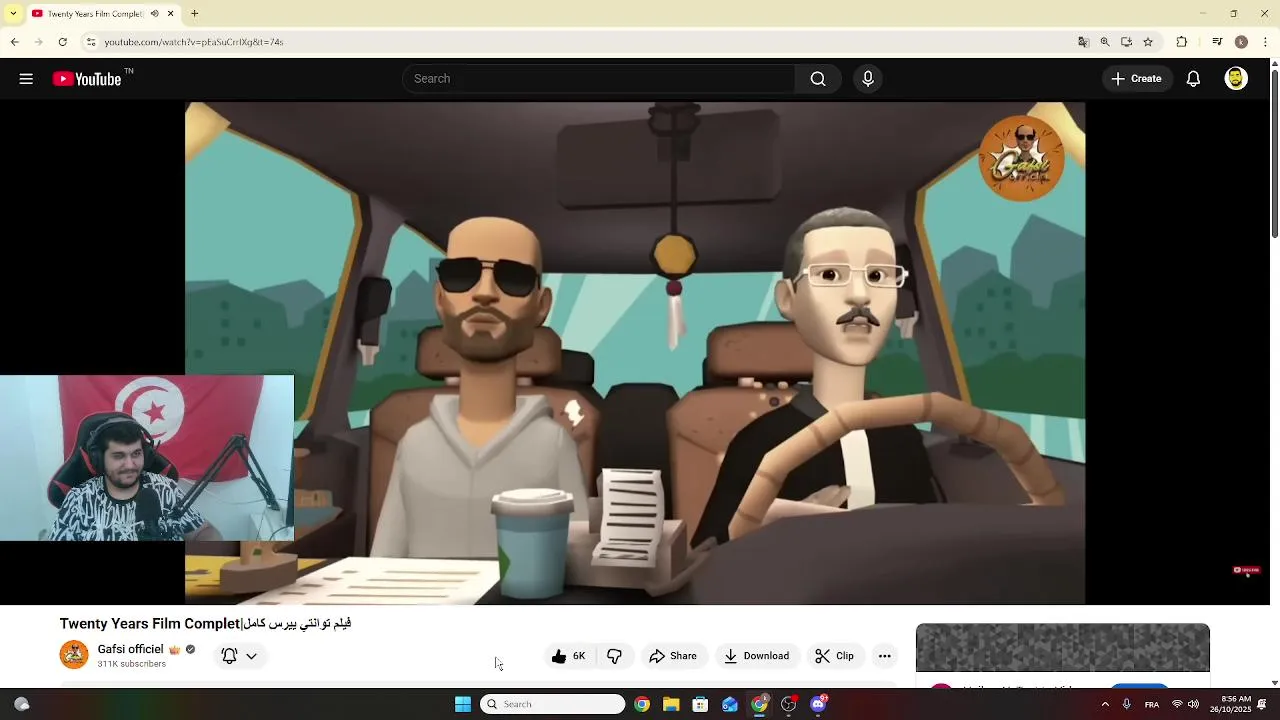Click the 6K like count
This screenshot has height=720, width=1280.
coord(579,656)
